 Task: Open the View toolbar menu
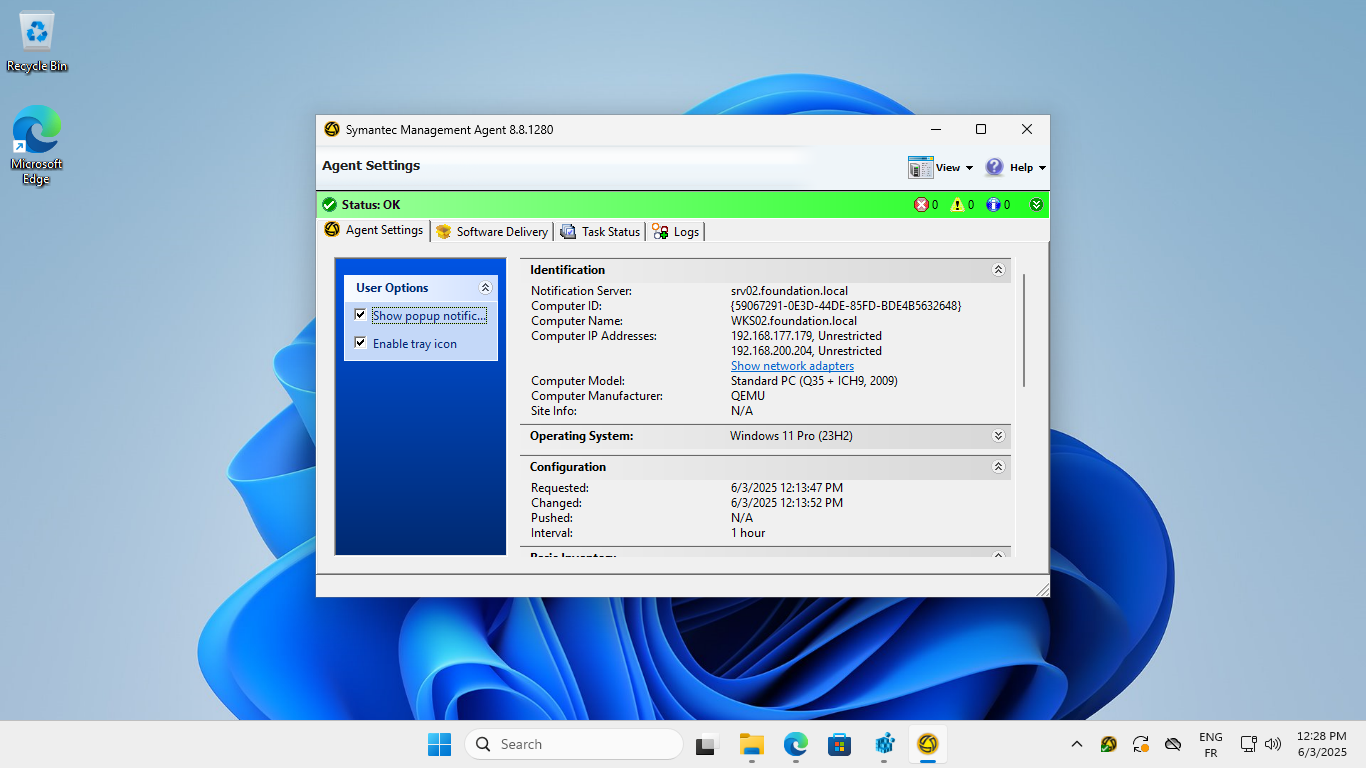[941, 168]
